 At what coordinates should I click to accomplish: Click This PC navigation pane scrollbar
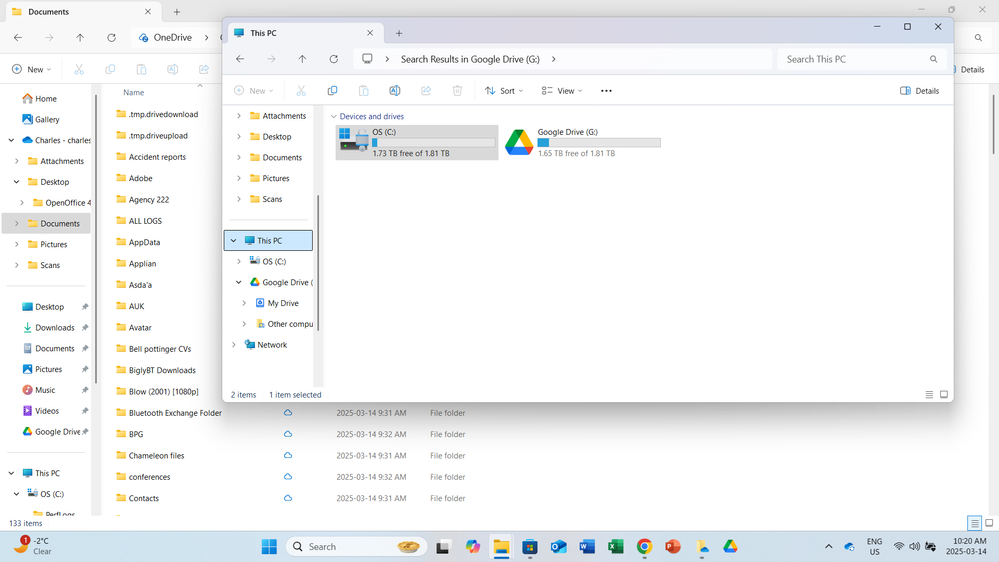click(x=318, y=263)
